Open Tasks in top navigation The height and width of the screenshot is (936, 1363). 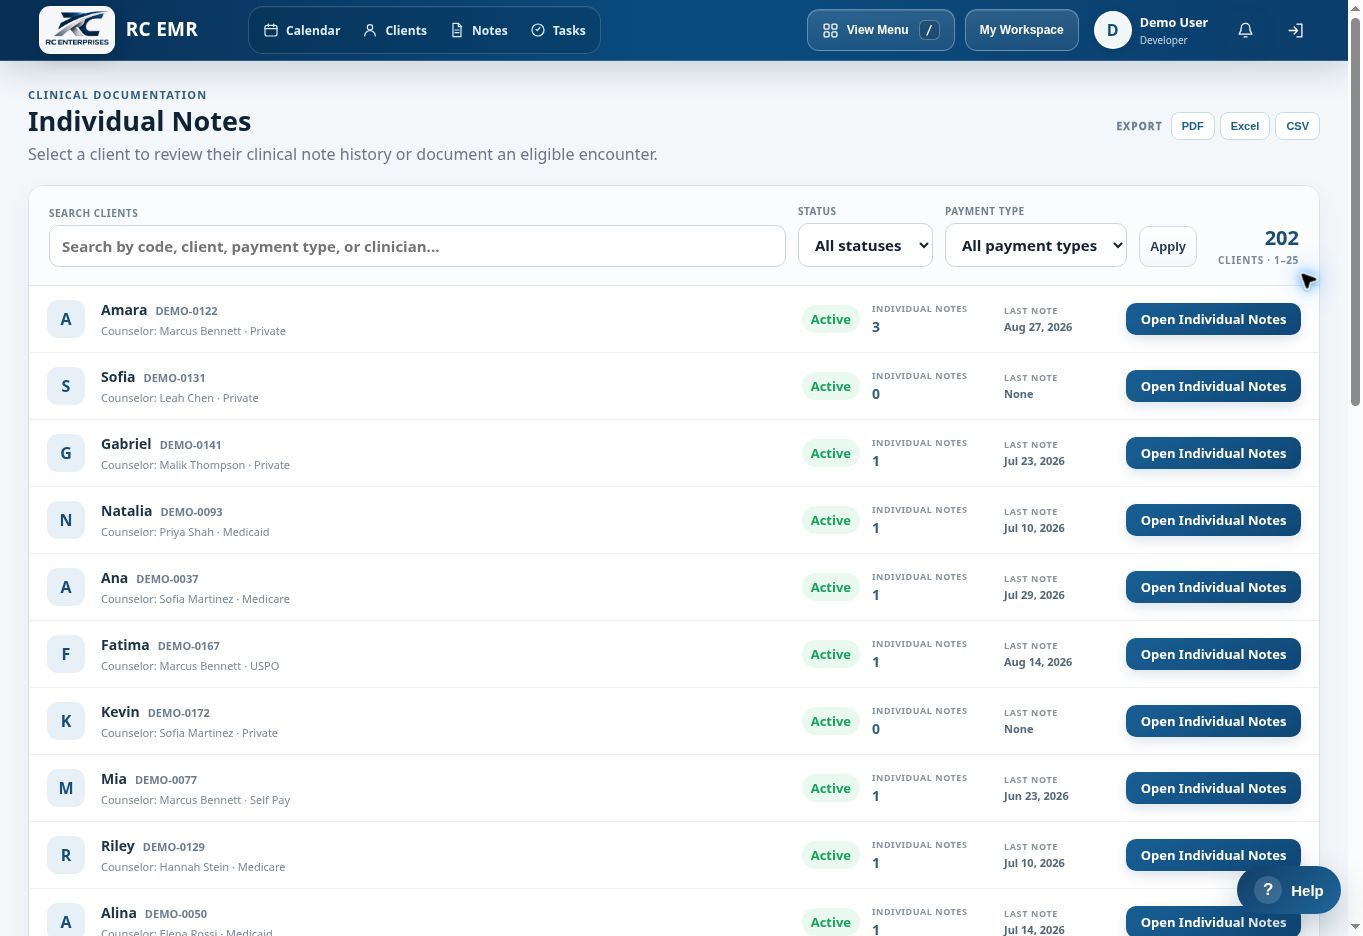click(x=558, y=30)
